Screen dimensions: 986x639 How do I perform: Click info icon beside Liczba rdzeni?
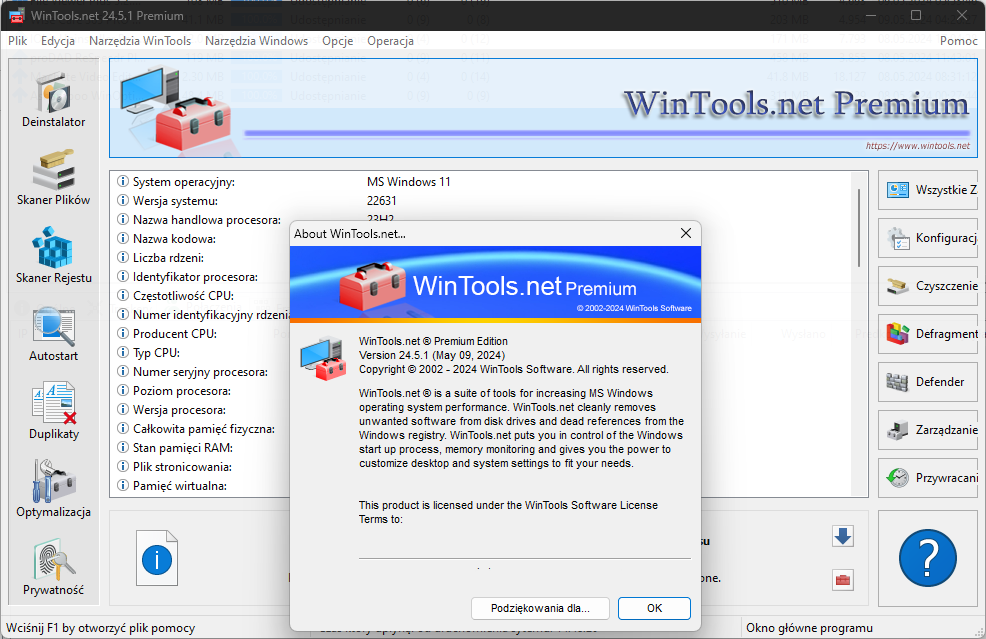click(x=123, y=257)
